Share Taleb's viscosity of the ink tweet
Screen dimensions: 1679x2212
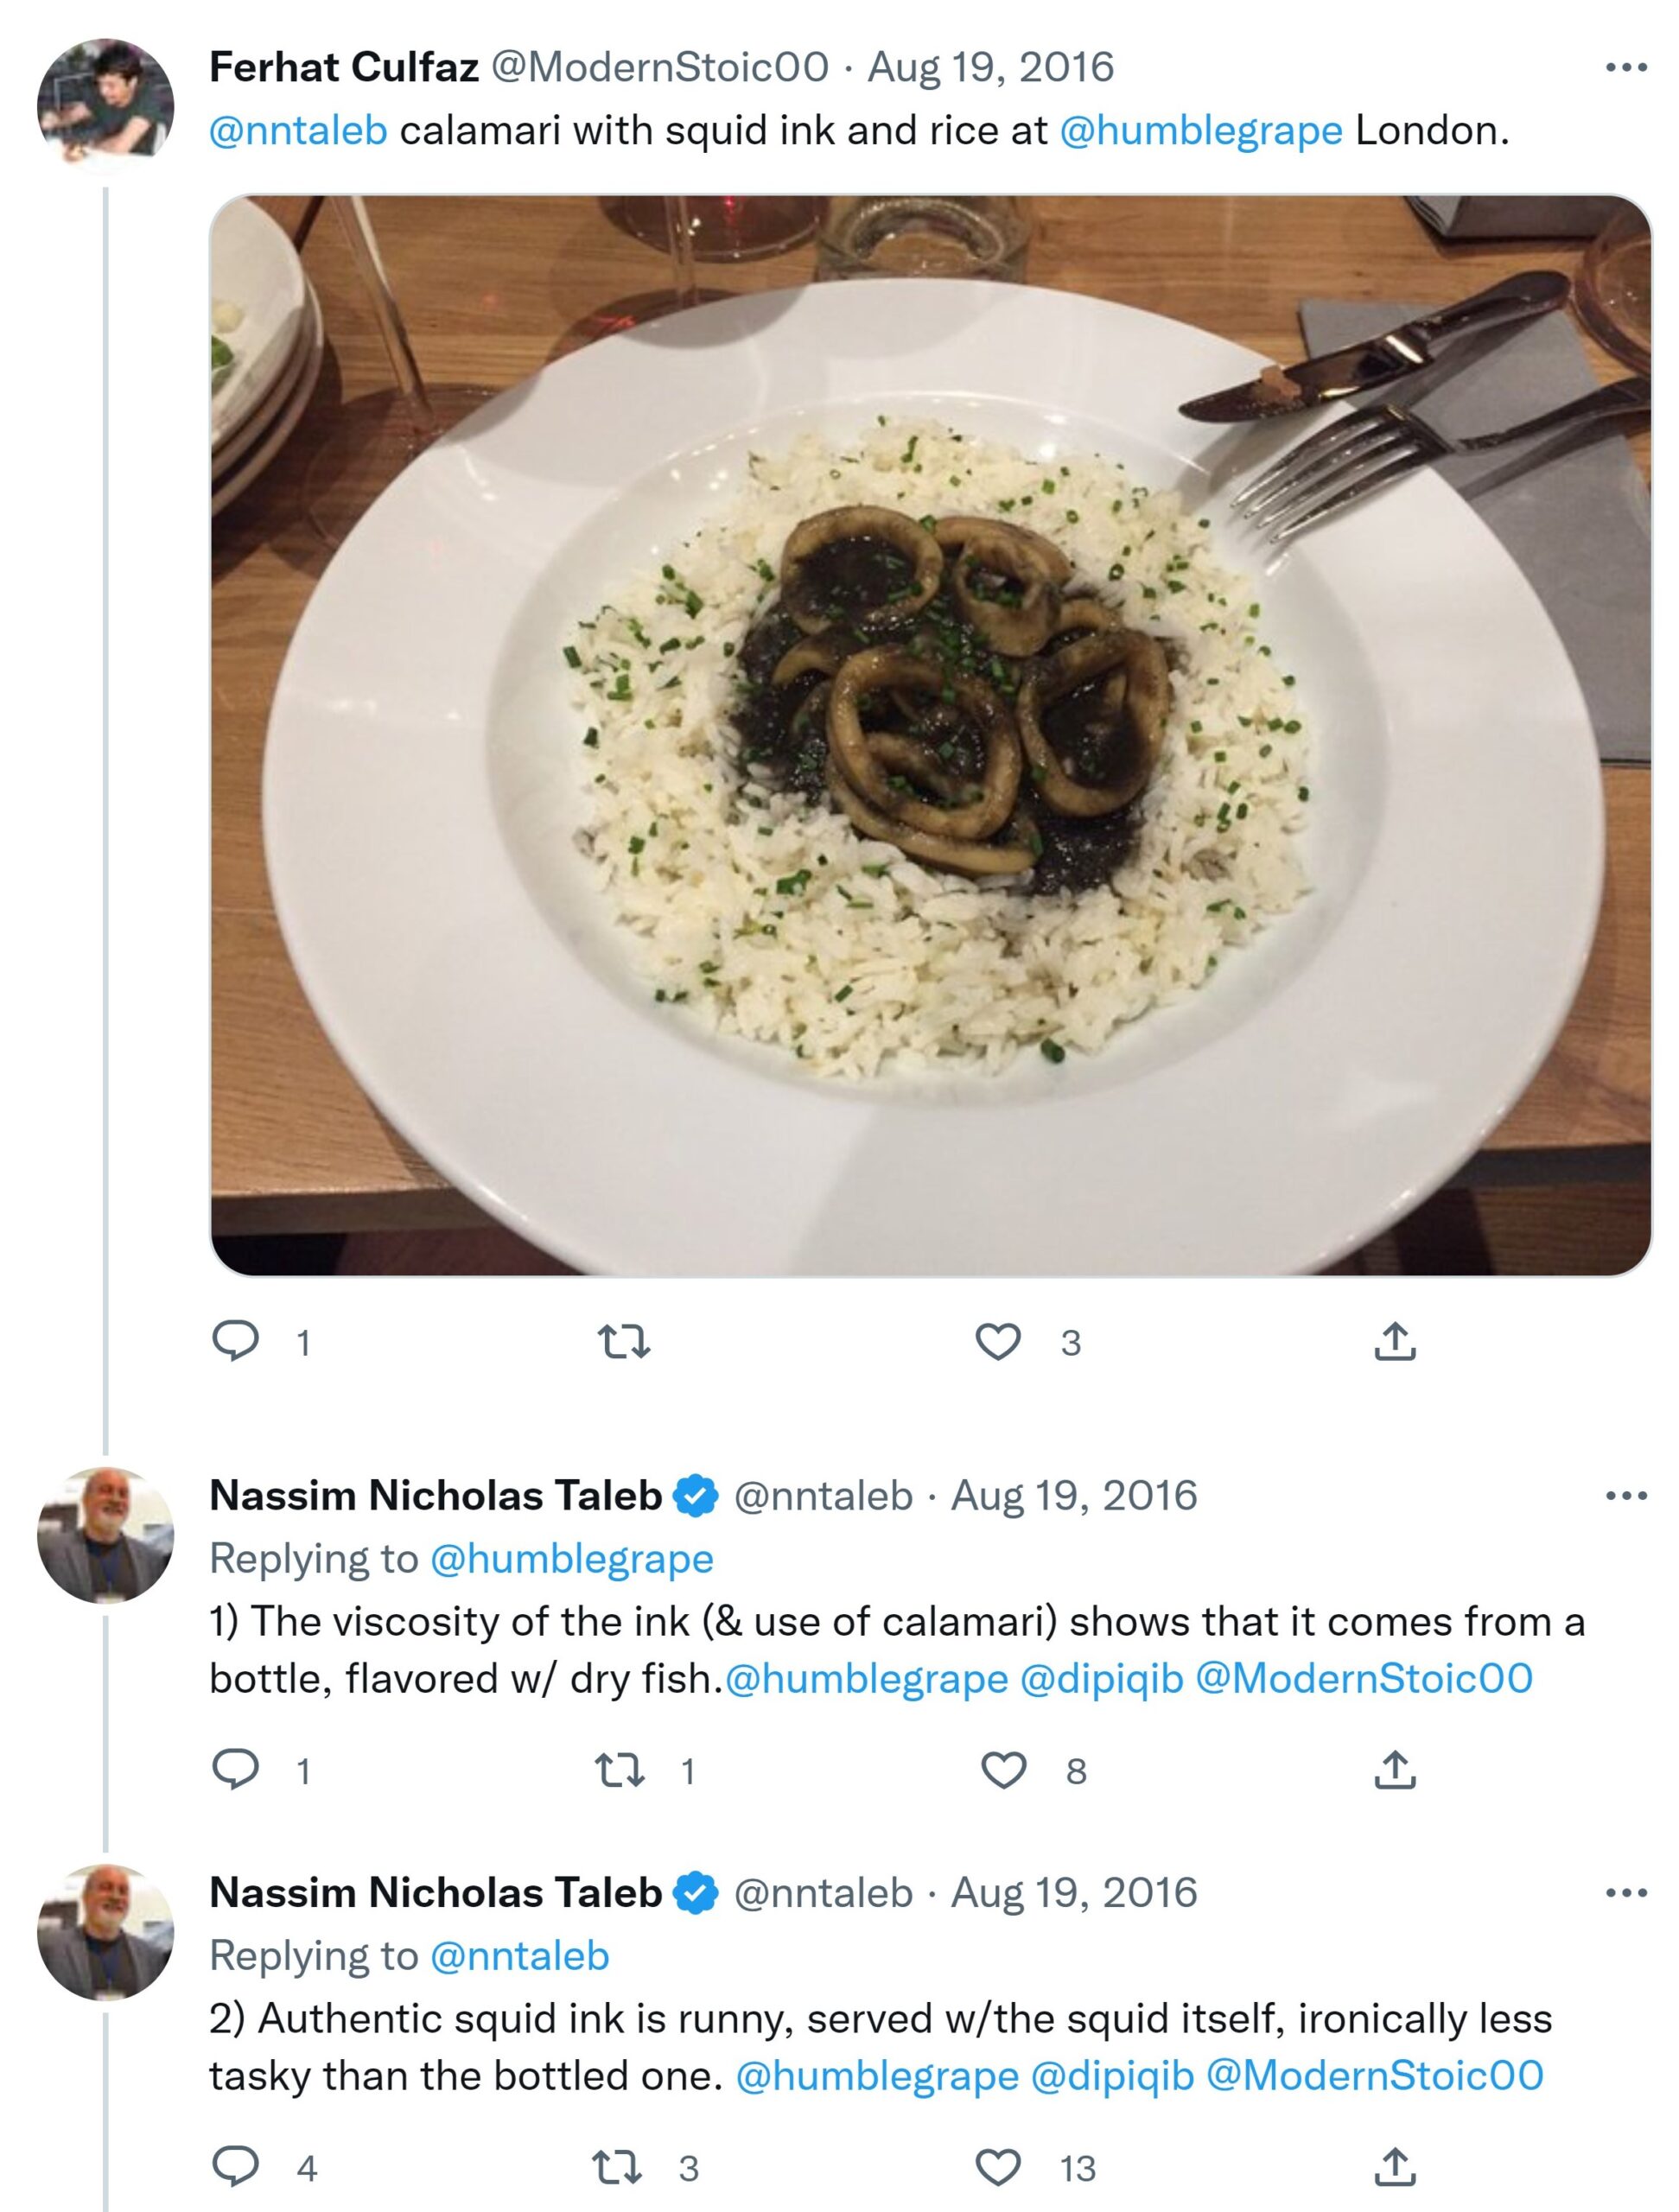pos(1395,1770)
